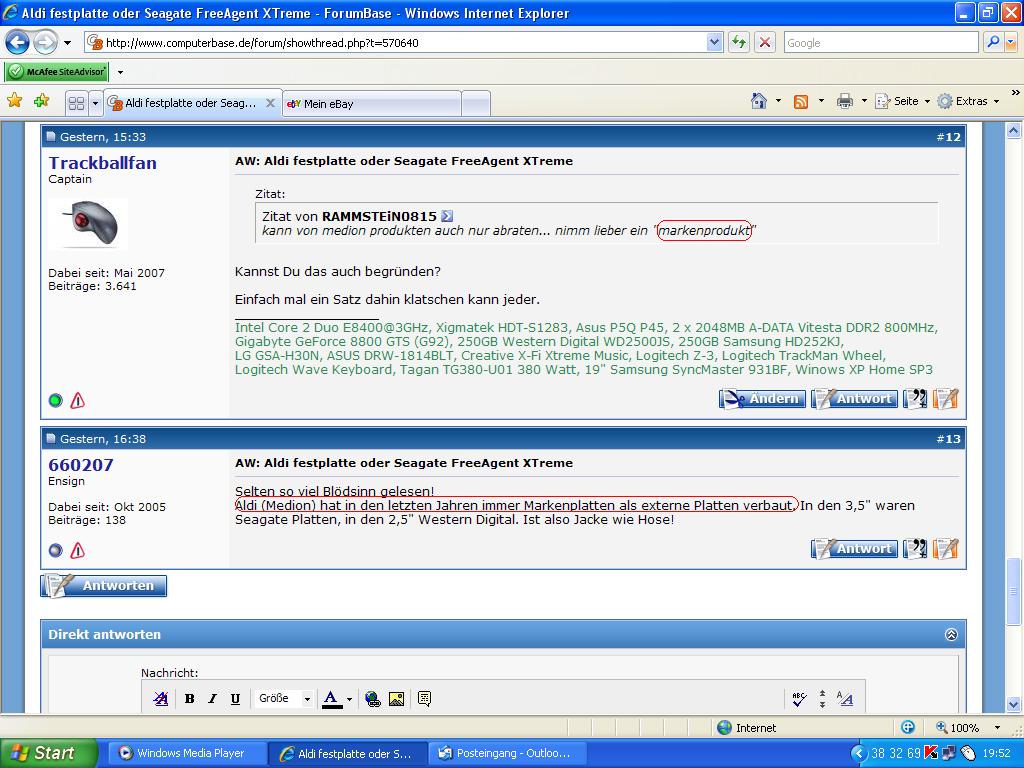This screenshot has height=768, width=1024.
Task: Click the quote wrap icon in editor
Action: [424, 699]
